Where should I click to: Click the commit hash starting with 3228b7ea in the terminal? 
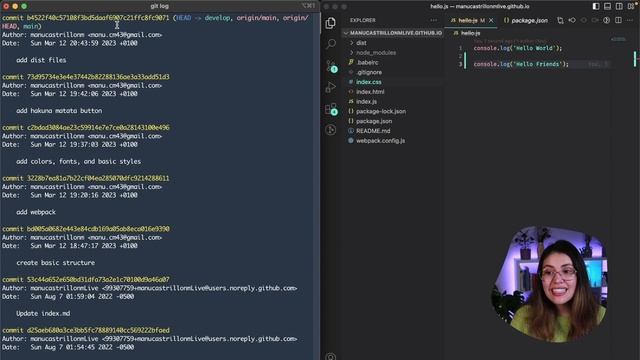(98, 178)
